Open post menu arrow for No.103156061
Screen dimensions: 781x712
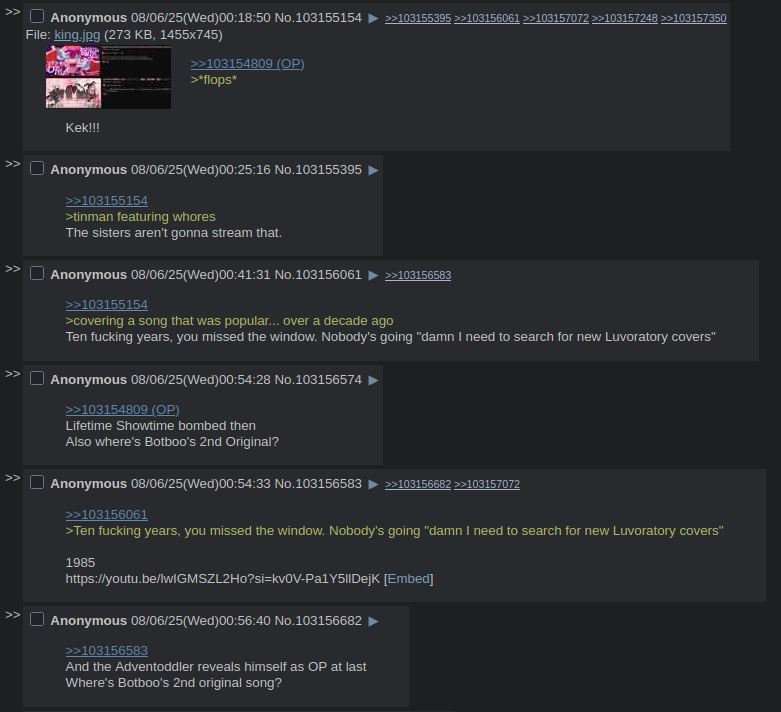tap(373, 276)
